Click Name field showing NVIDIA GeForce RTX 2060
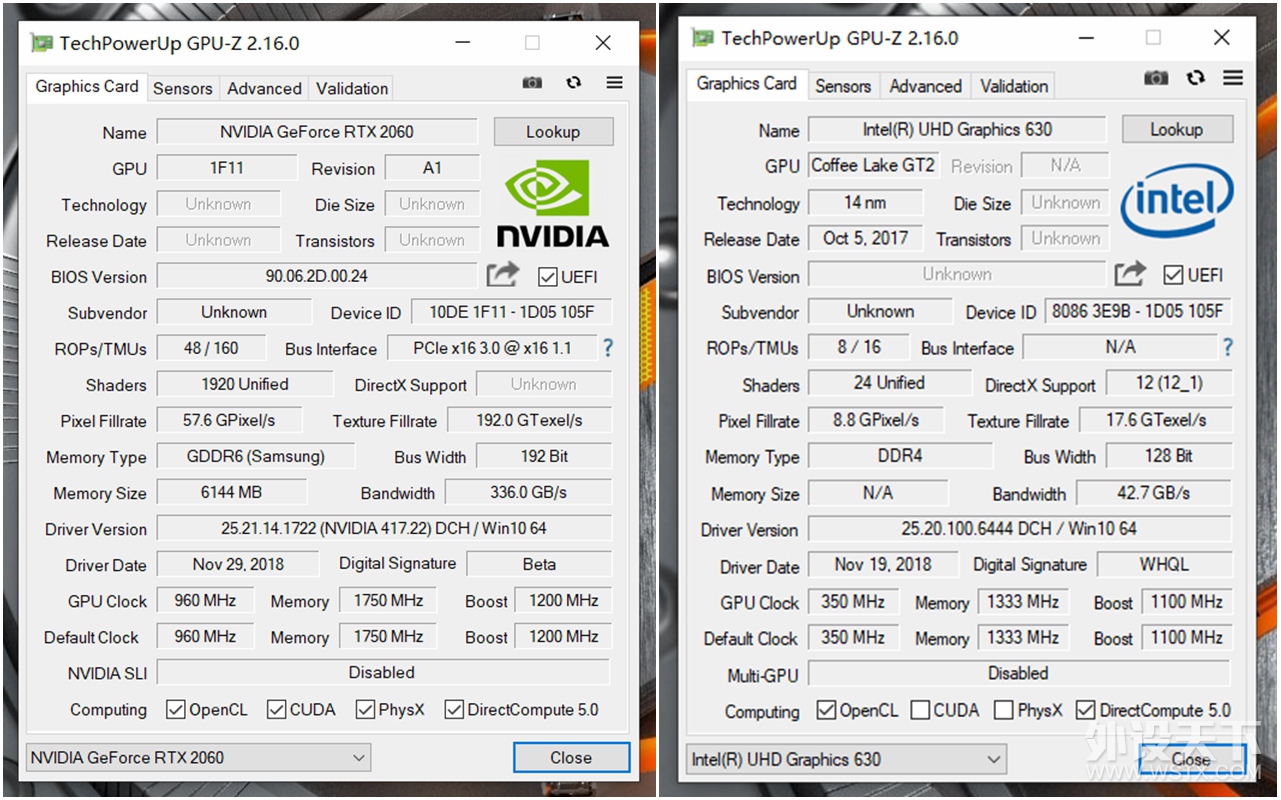Screen dimensions: 1281x800 pyautogui.click(x=317, y=132)
